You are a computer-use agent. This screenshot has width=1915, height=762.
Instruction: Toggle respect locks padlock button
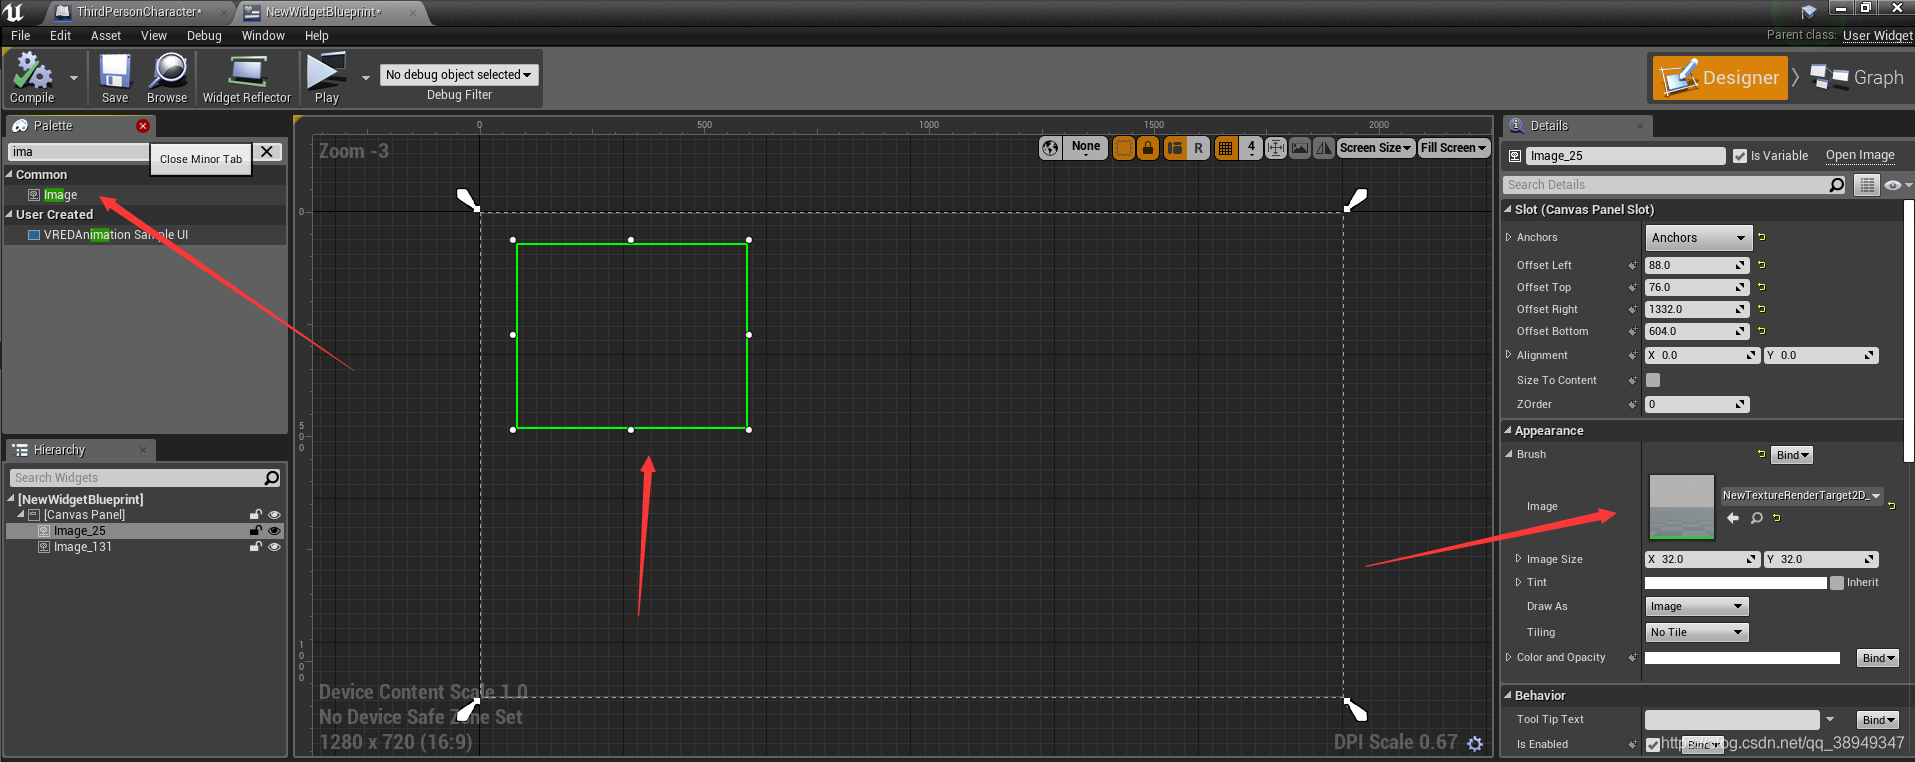[x=1148, y=148]
